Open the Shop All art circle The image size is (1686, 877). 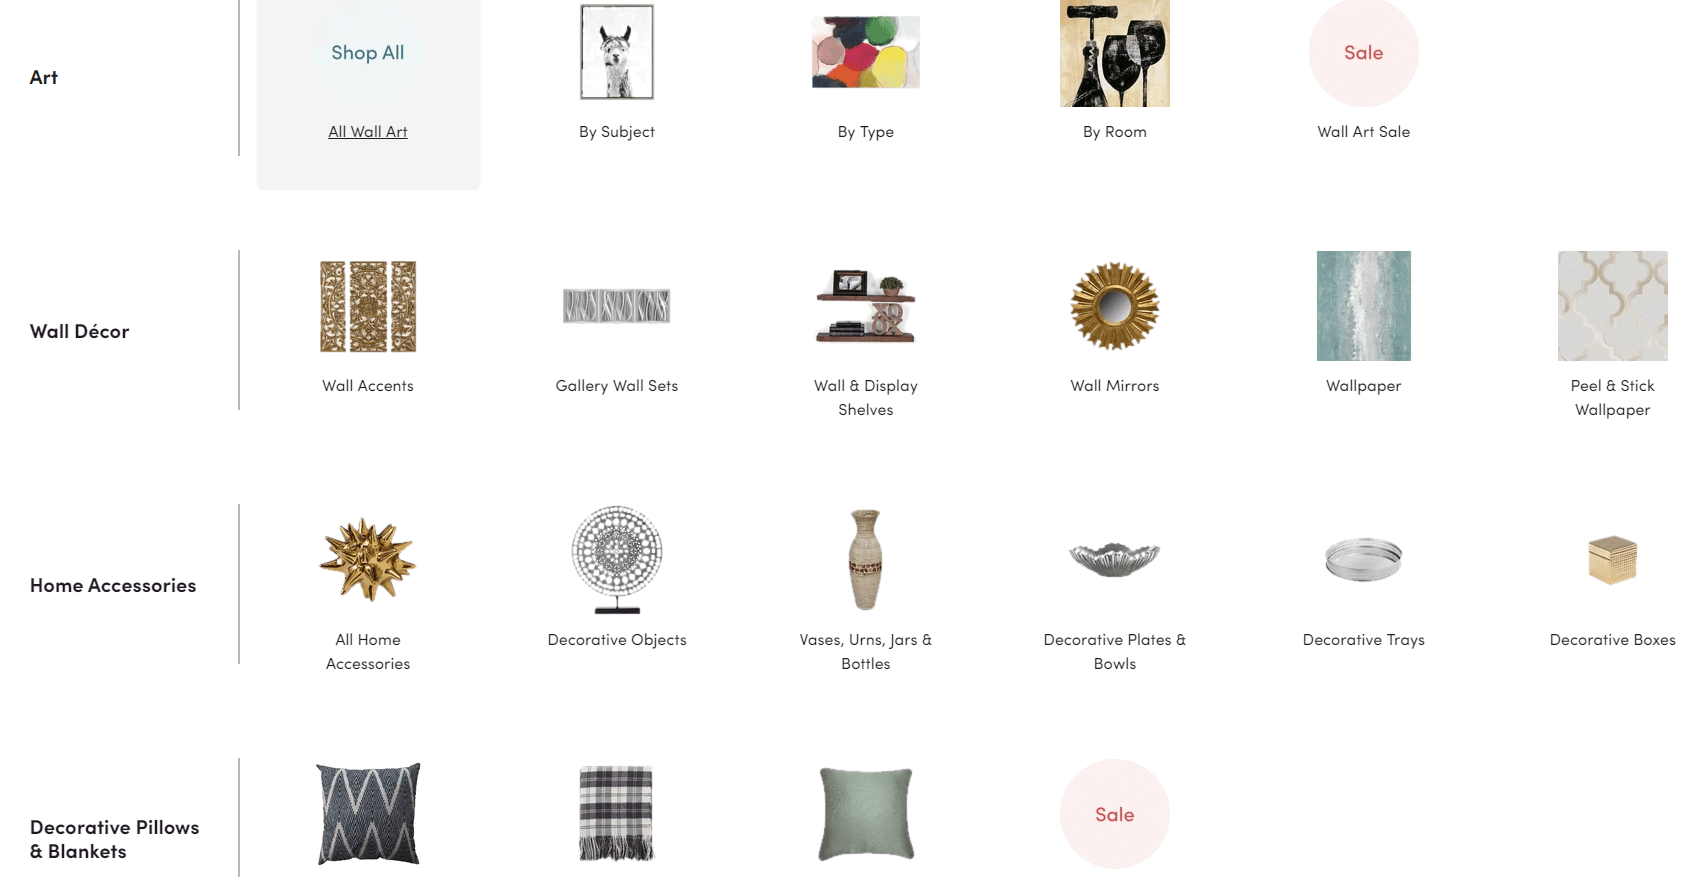coord(368,52)
